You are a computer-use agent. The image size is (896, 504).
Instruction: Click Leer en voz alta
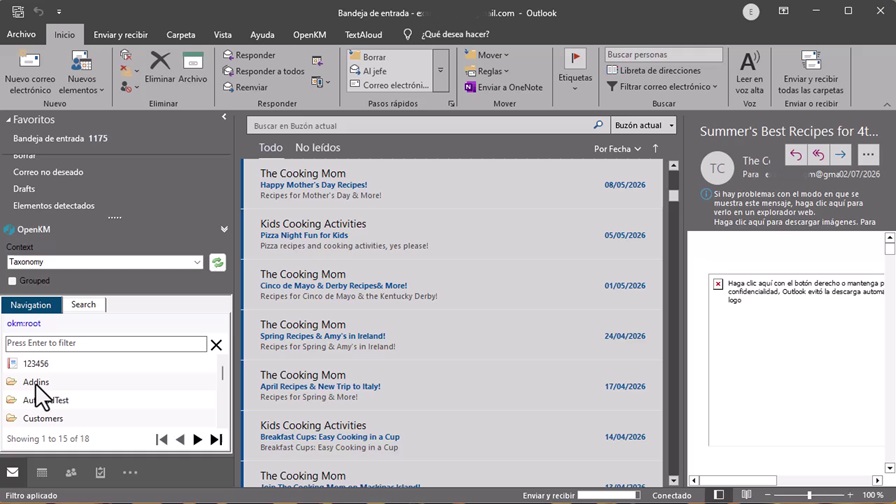coord(749,73)
